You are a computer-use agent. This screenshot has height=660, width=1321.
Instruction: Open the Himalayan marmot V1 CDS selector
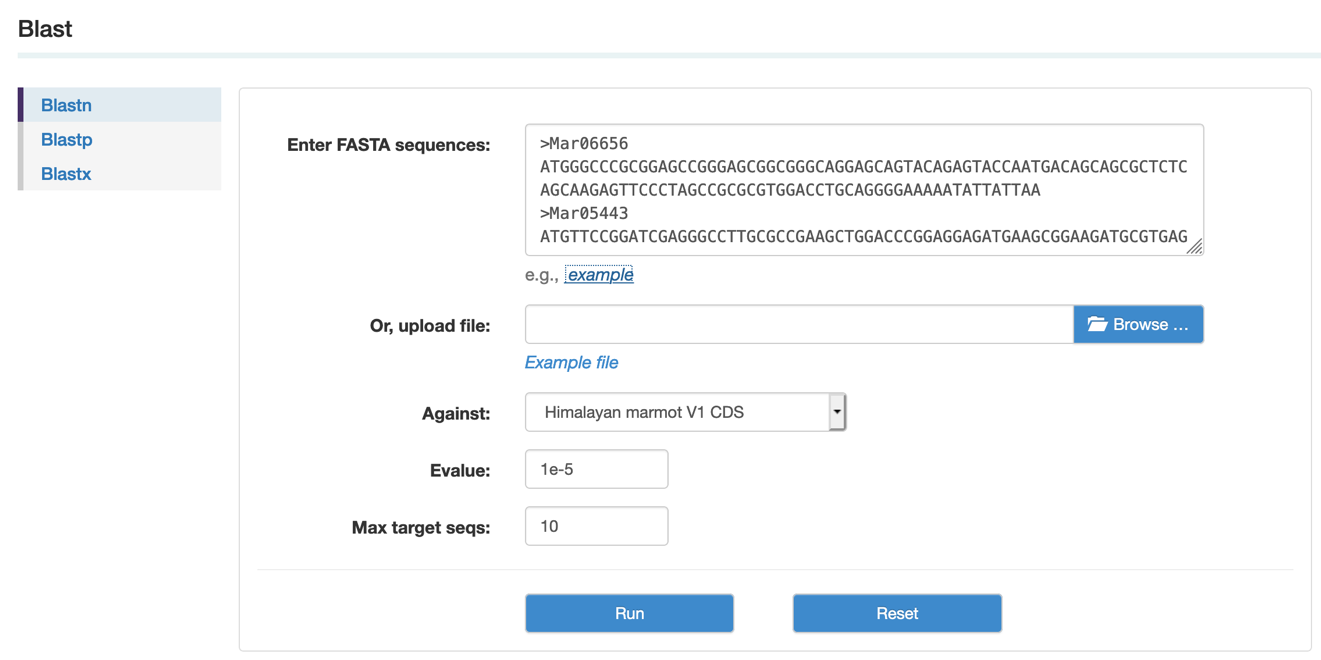pyautogui.click(x=678, y=412)
